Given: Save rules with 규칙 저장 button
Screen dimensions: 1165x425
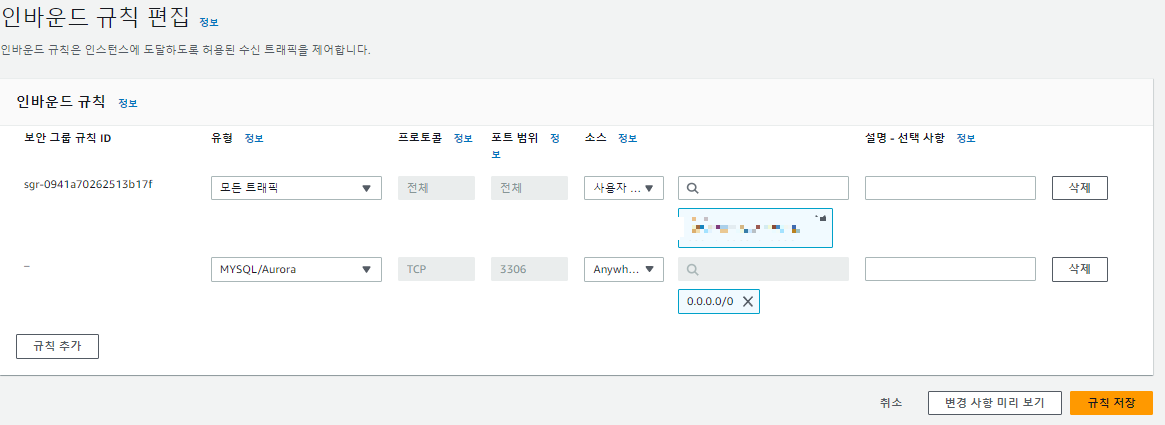Looking at the screenshot, I should coord(1112,403).
